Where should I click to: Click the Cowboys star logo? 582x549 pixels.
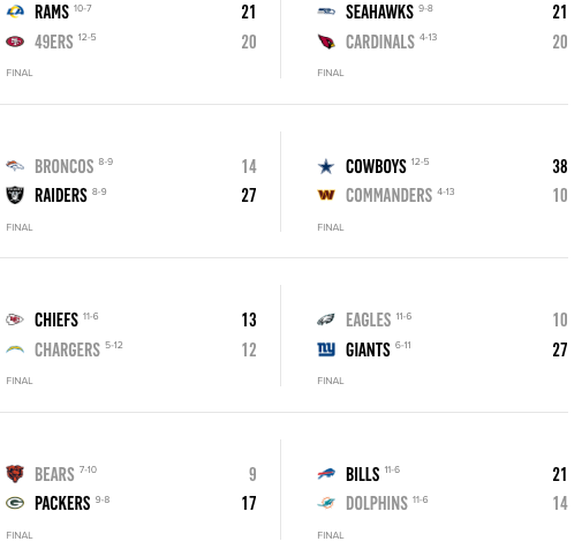click(x=326, y=166)
